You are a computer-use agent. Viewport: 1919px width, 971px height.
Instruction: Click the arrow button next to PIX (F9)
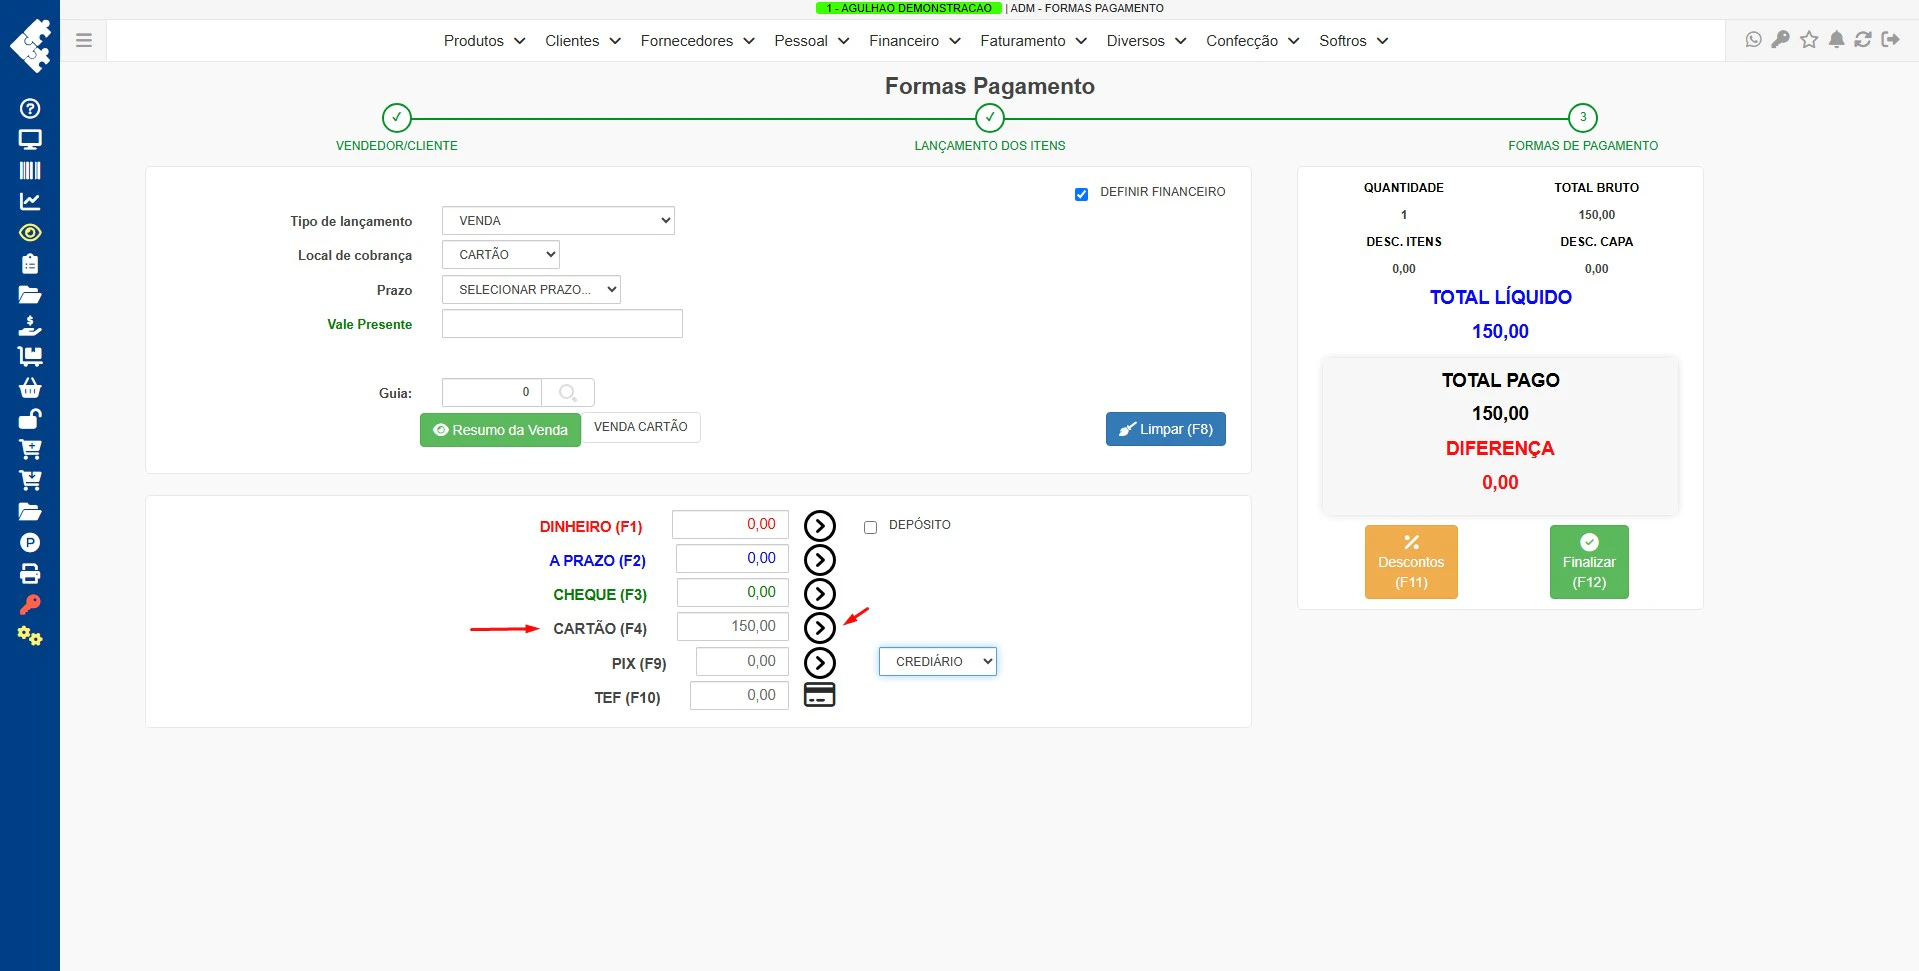820,662
